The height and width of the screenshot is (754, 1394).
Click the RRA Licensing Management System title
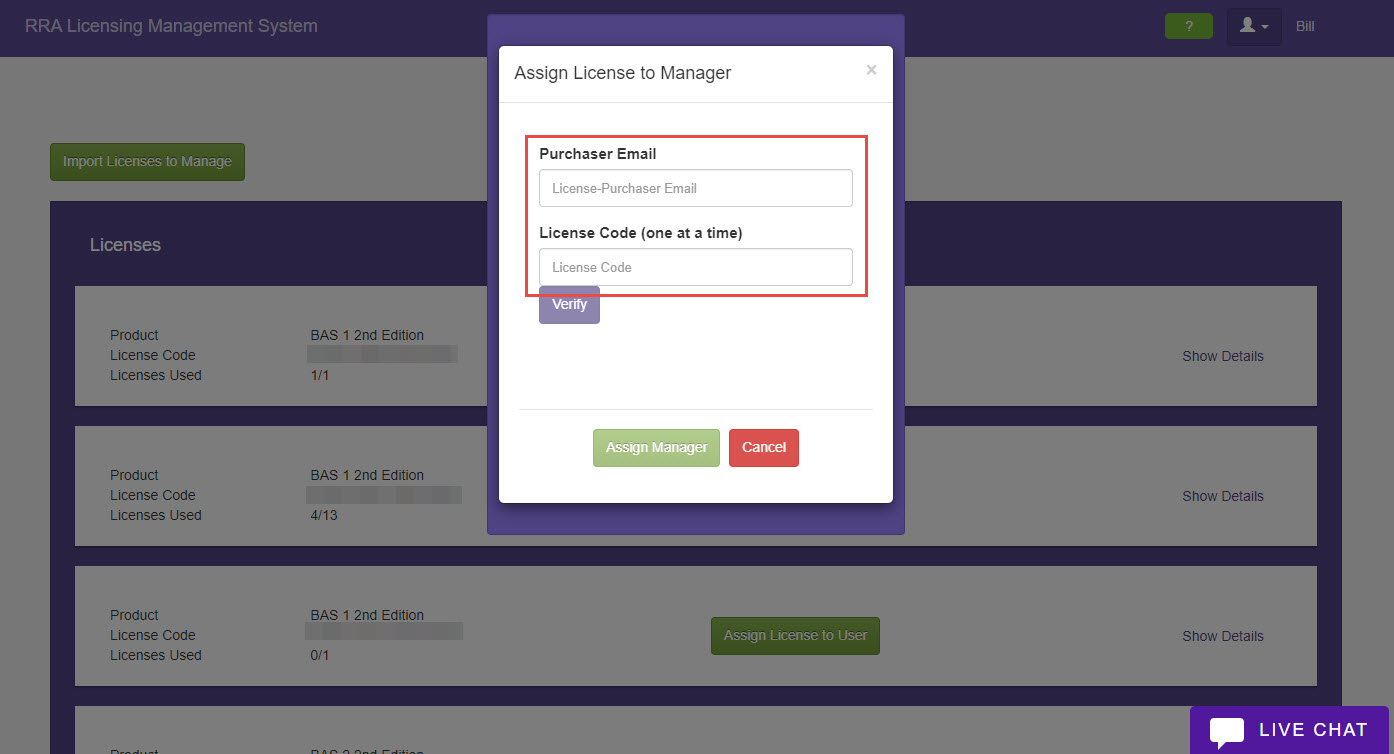171,26
